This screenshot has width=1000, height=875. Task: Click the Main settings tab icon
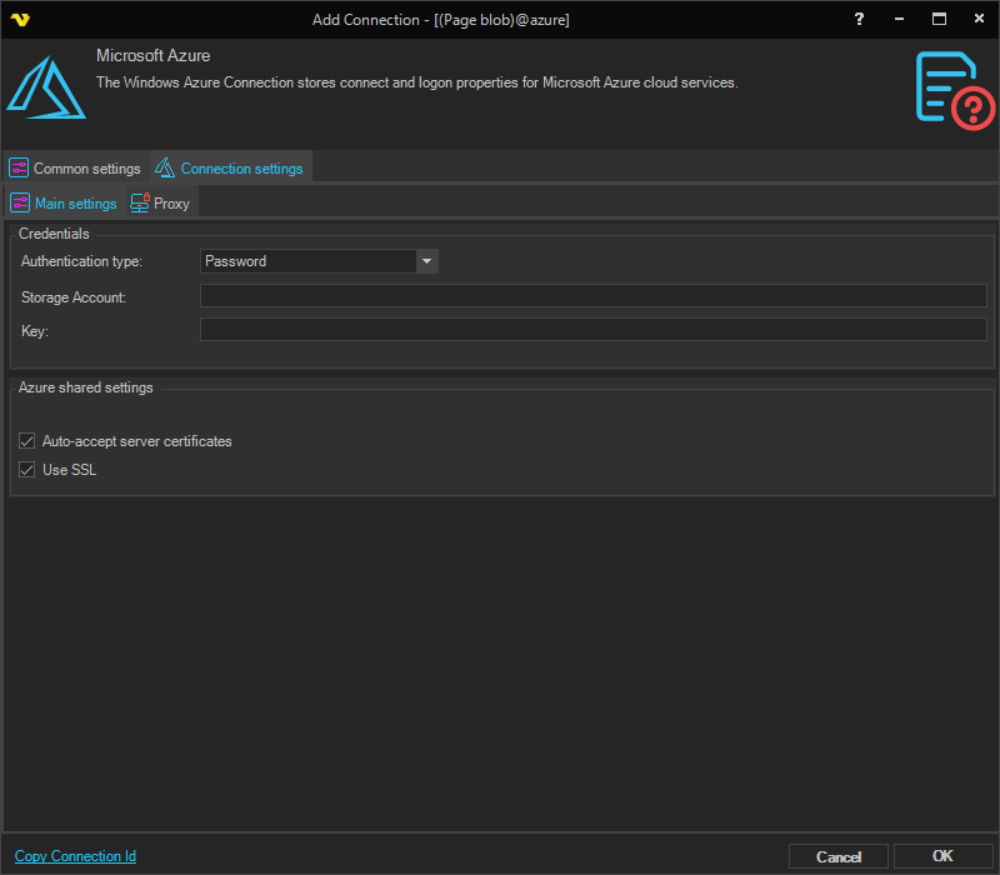(x=20, y=203)
